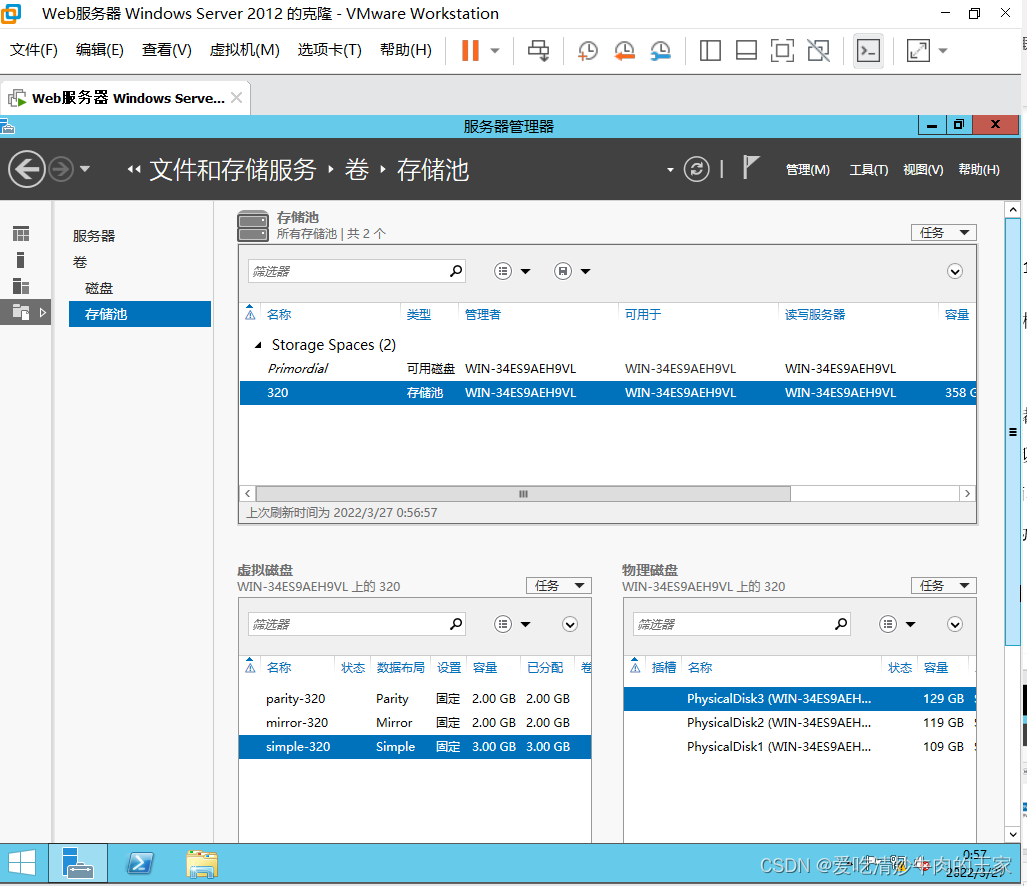Open dashboard icon in left sidebar
This screenshot has height=886, width=1027.
click(21, 234)
